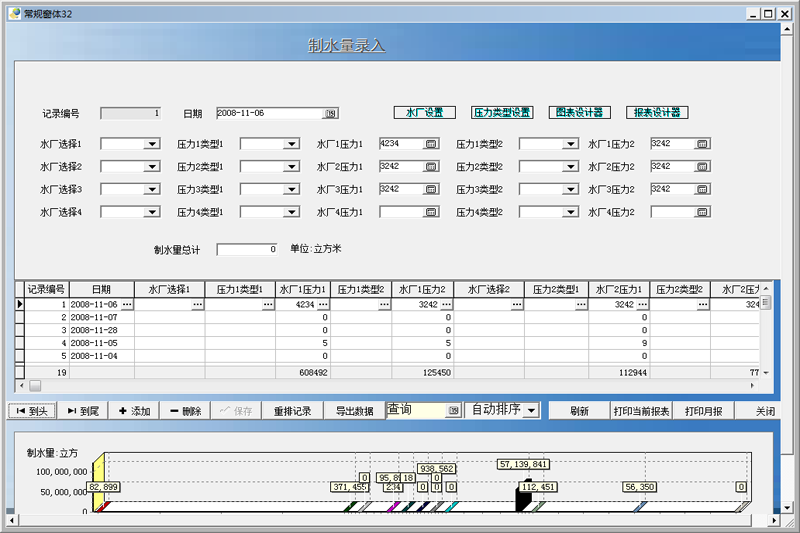Click the row selector for row 2

(x=19, y=317)
